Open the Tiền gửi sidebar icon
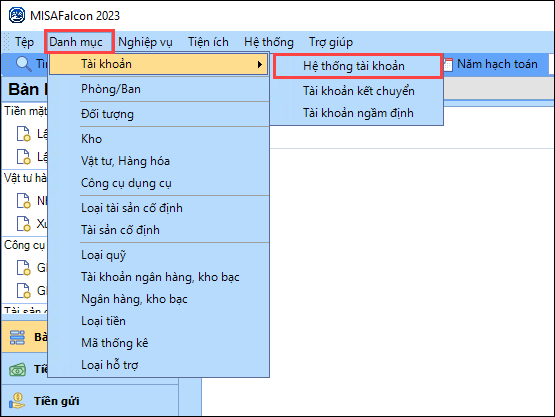This screenshot has width=555, height=417. [x=17, y=401]
